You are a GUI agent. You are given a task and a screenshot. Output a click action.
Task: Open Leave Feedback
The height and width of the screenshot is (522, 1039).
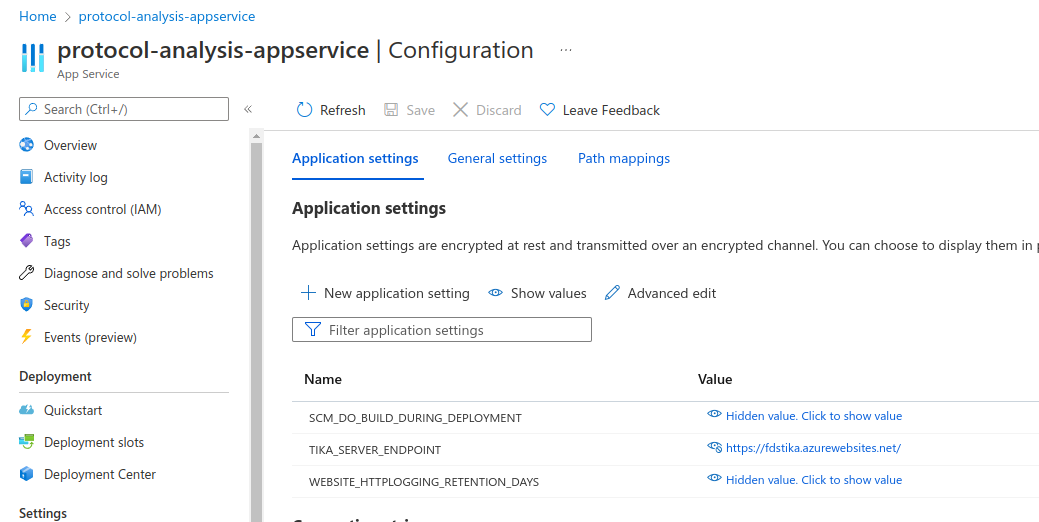point(600,110)
